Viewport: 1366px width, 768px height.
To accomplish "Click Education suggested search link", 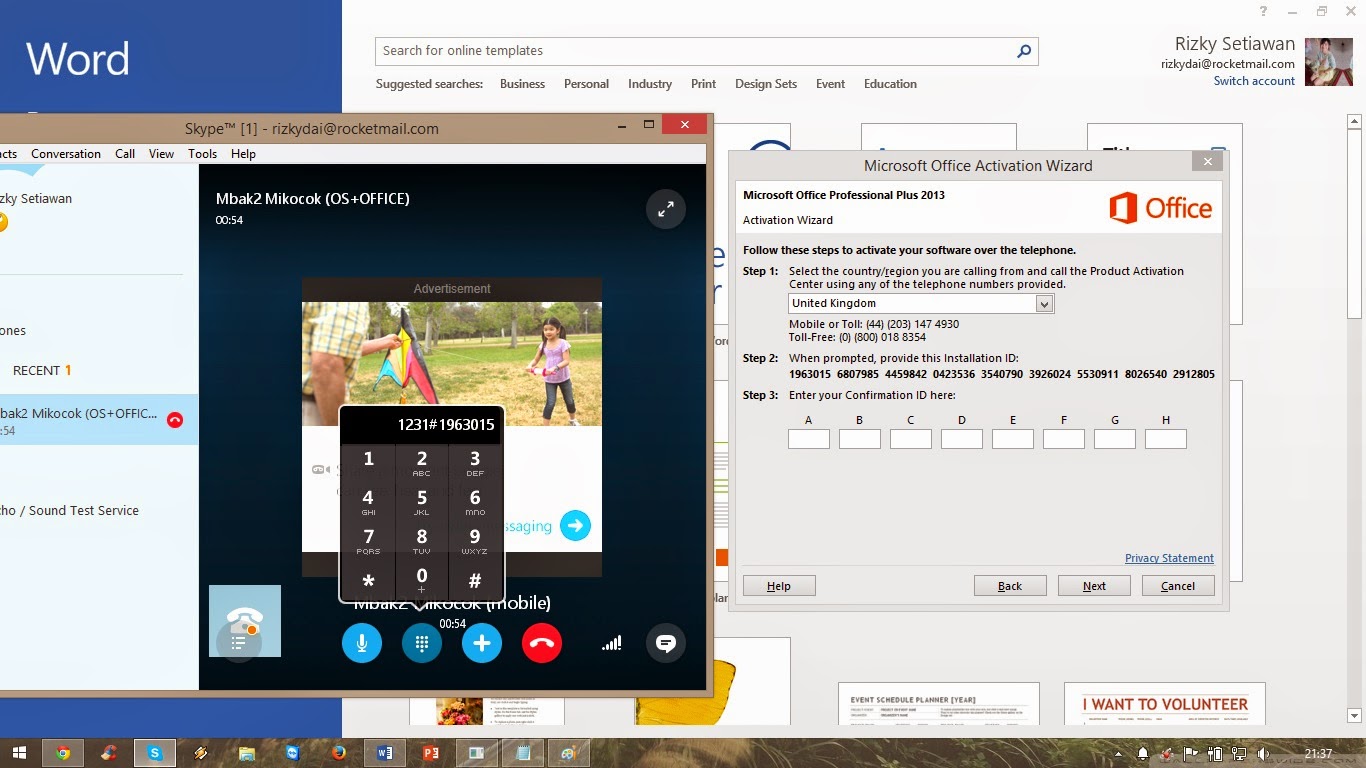I will point(890,84).
